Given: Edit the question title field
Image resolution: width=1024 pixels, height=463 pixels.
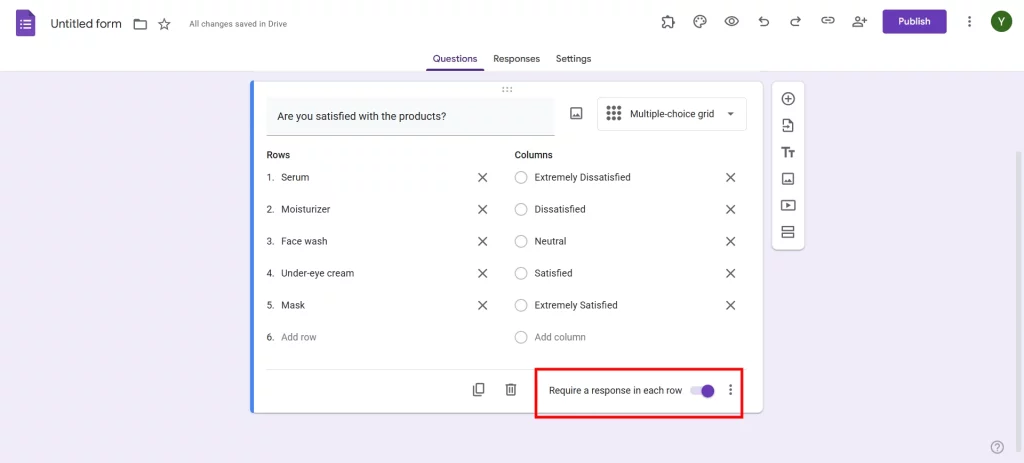Looking at the screenshot, I should point(410,116).
